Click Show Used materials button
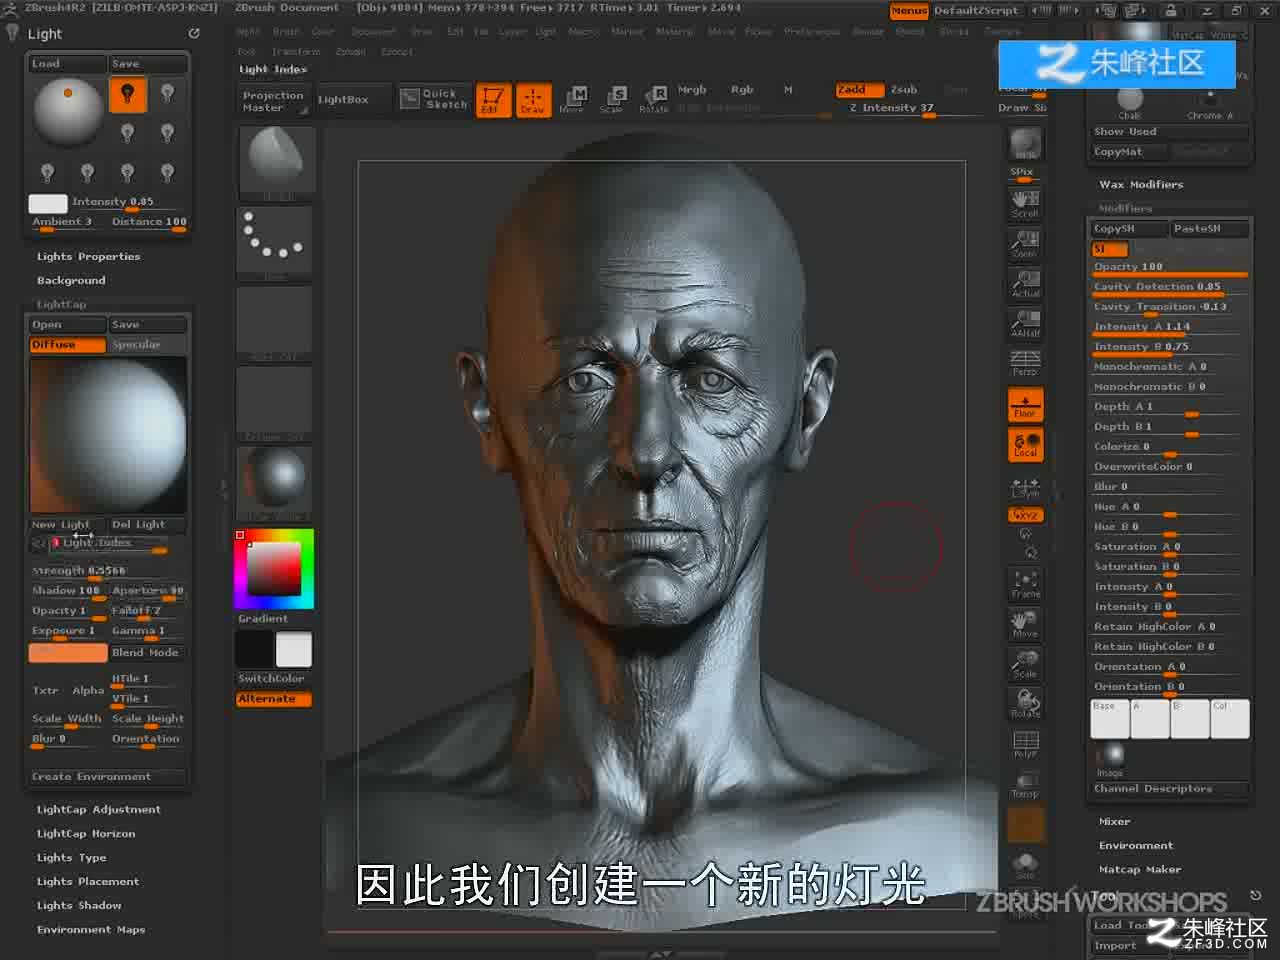 coord(1170,132)
